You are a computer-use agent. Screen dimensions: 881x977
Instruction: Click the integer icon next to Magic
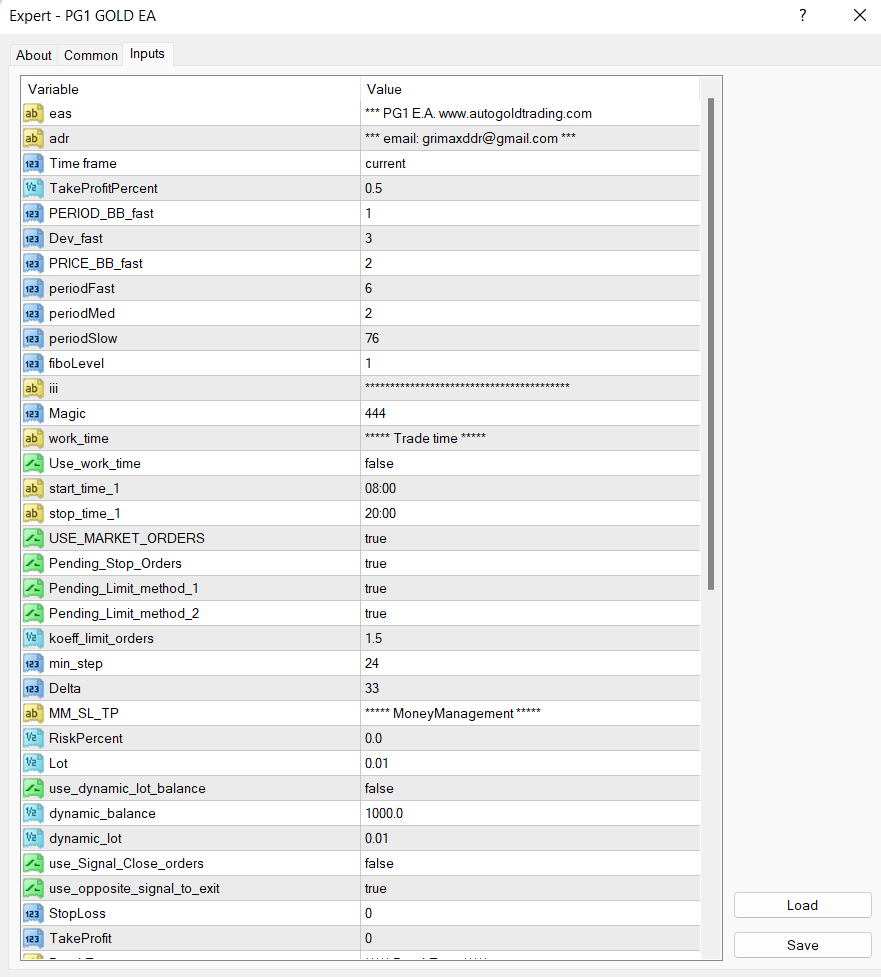coord(33,413)
